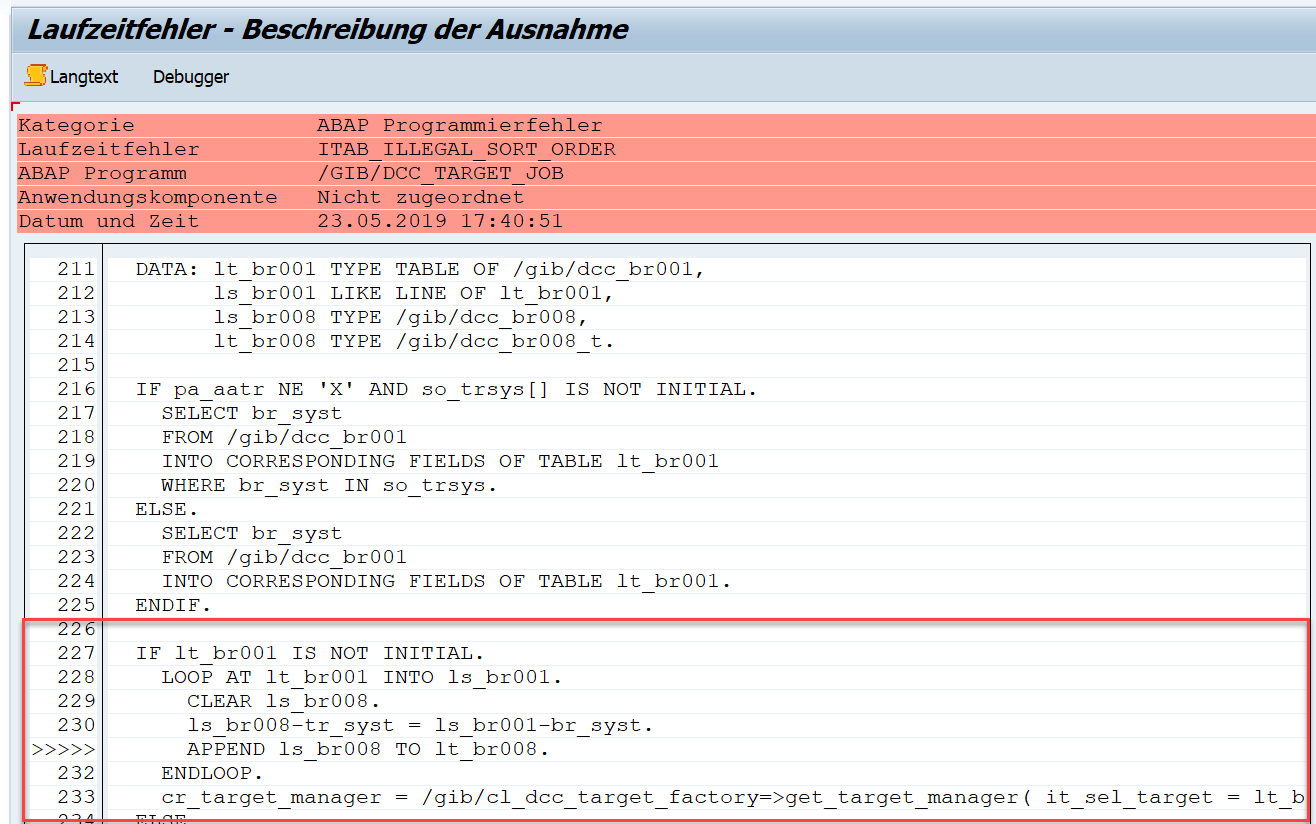Select the ABAP Programmierfehler category value

[x=459, y=125]
